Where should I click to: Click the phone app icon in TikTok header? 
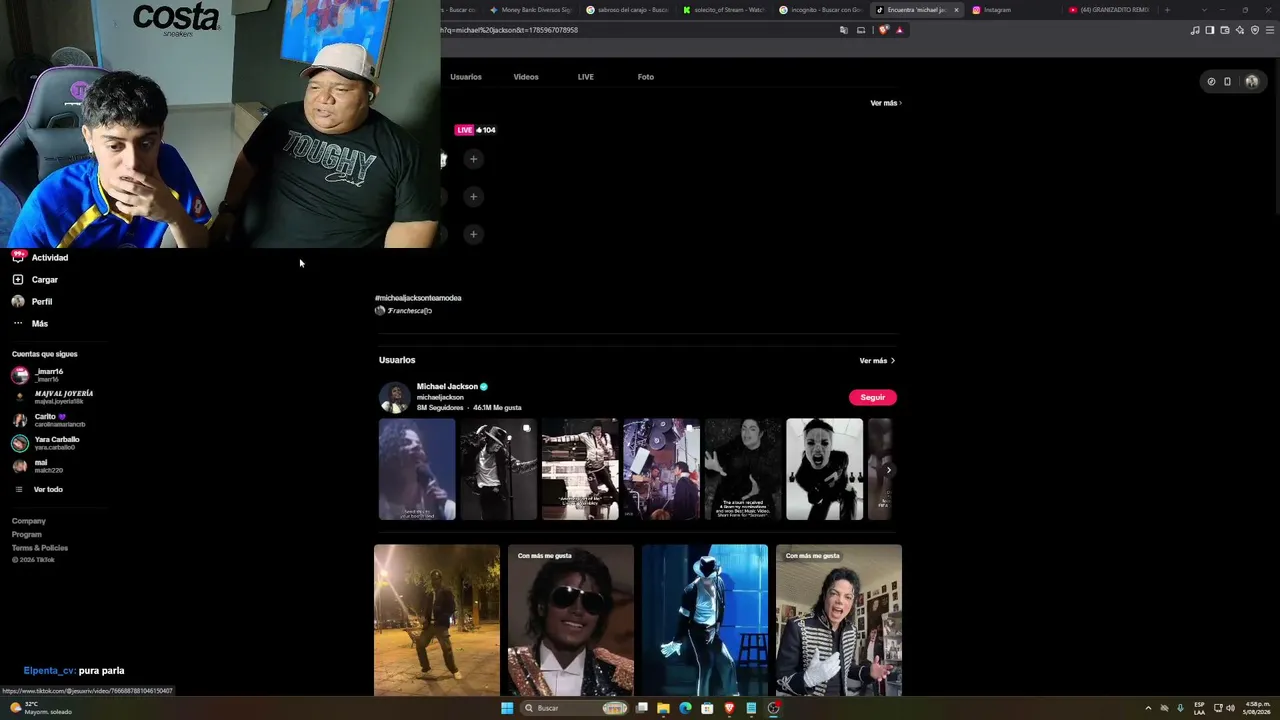[x=1227, y=82]
